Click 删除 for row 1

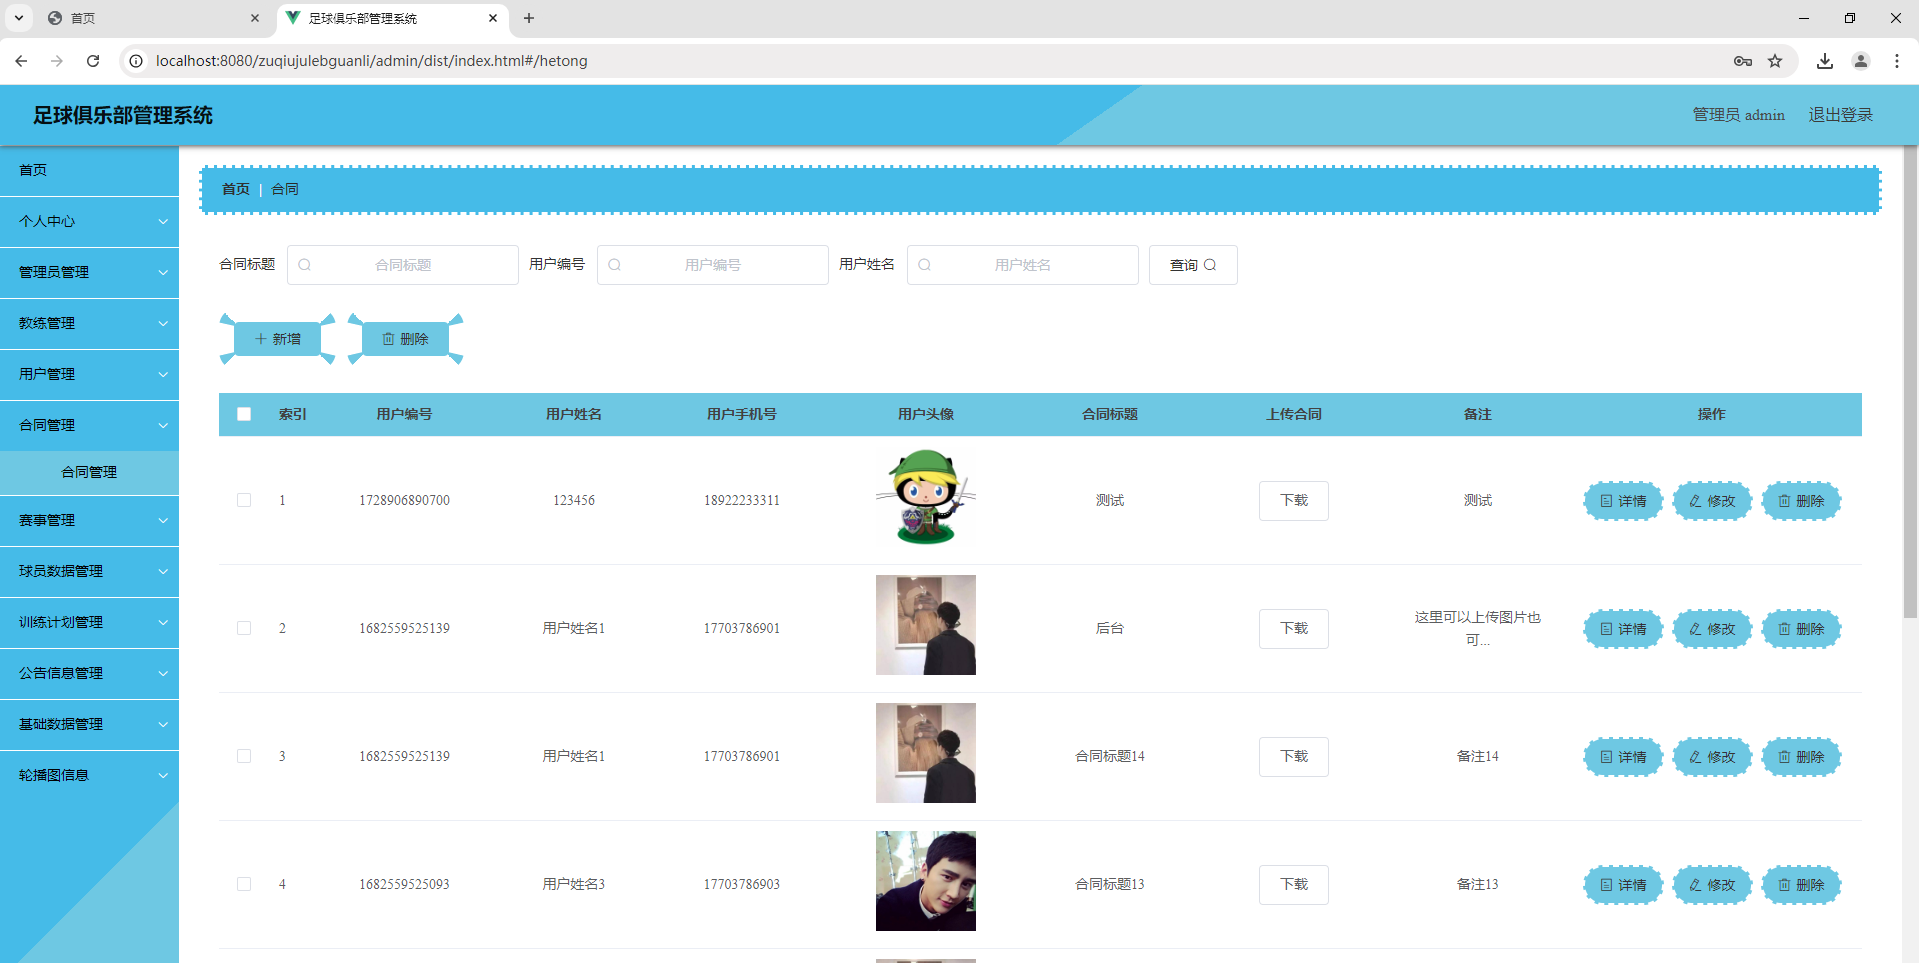(x=1801, y=501)
